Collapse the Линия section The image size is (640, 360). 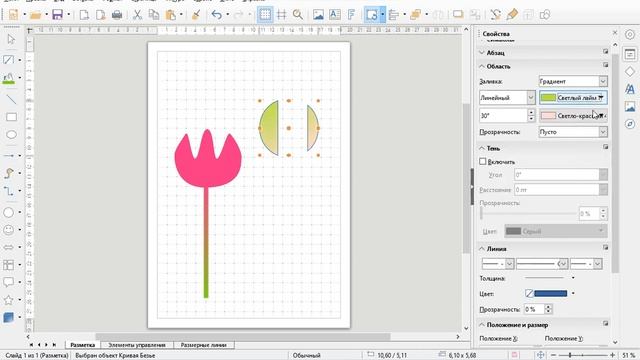(x=482, y=249)
